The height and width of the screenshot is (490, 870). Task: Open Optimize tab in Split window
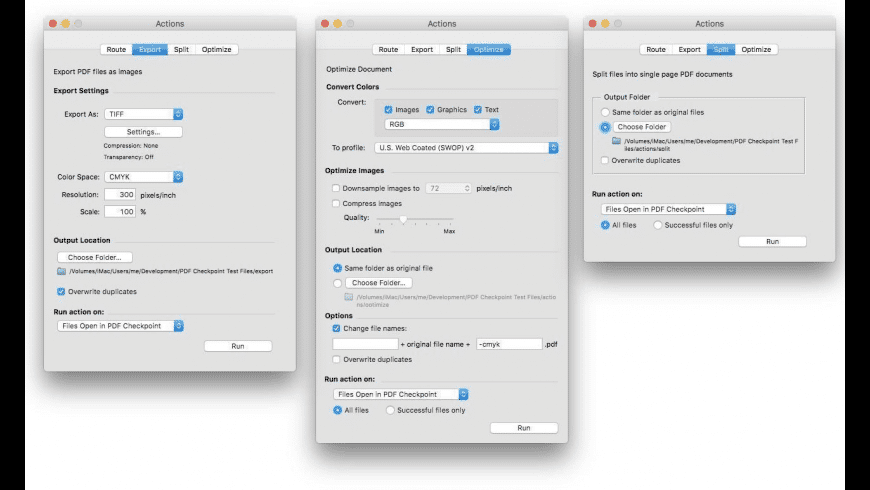[x=756, y=49]
